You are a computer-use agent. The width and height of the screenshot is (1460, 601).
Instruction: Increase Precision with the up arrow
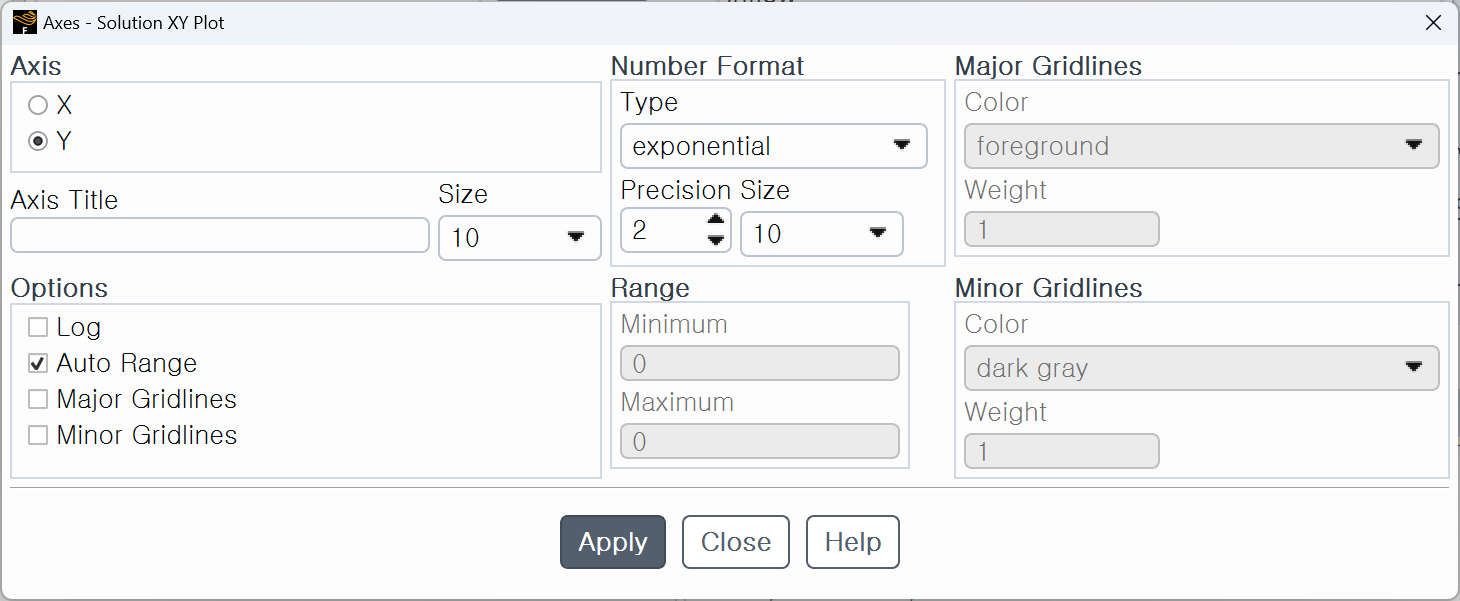(x=715, y=220)
